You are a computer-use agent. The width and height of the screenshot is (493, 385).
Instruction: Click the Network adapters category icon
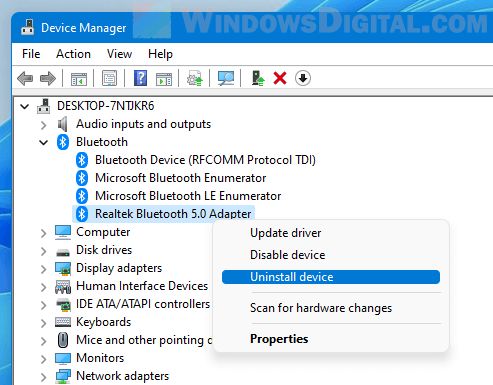63,376
